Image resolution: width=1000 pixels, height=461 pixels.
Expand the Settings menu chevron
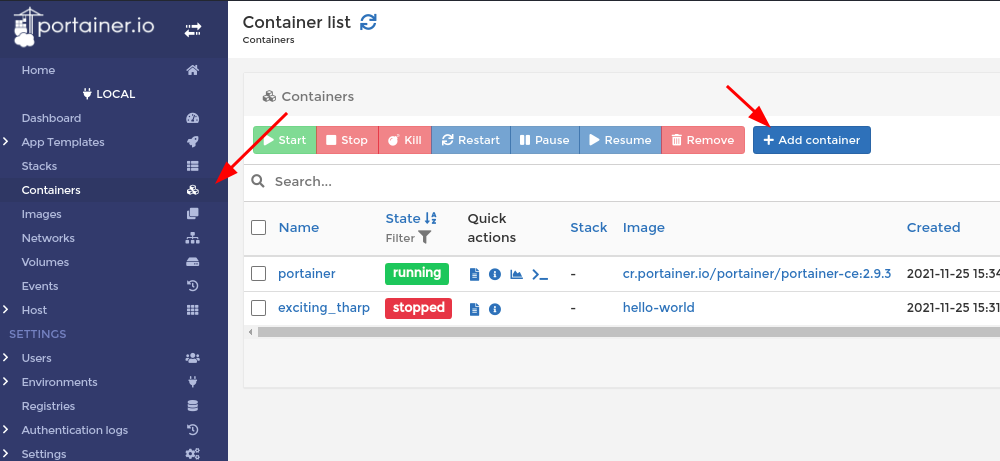coord(6,453)
